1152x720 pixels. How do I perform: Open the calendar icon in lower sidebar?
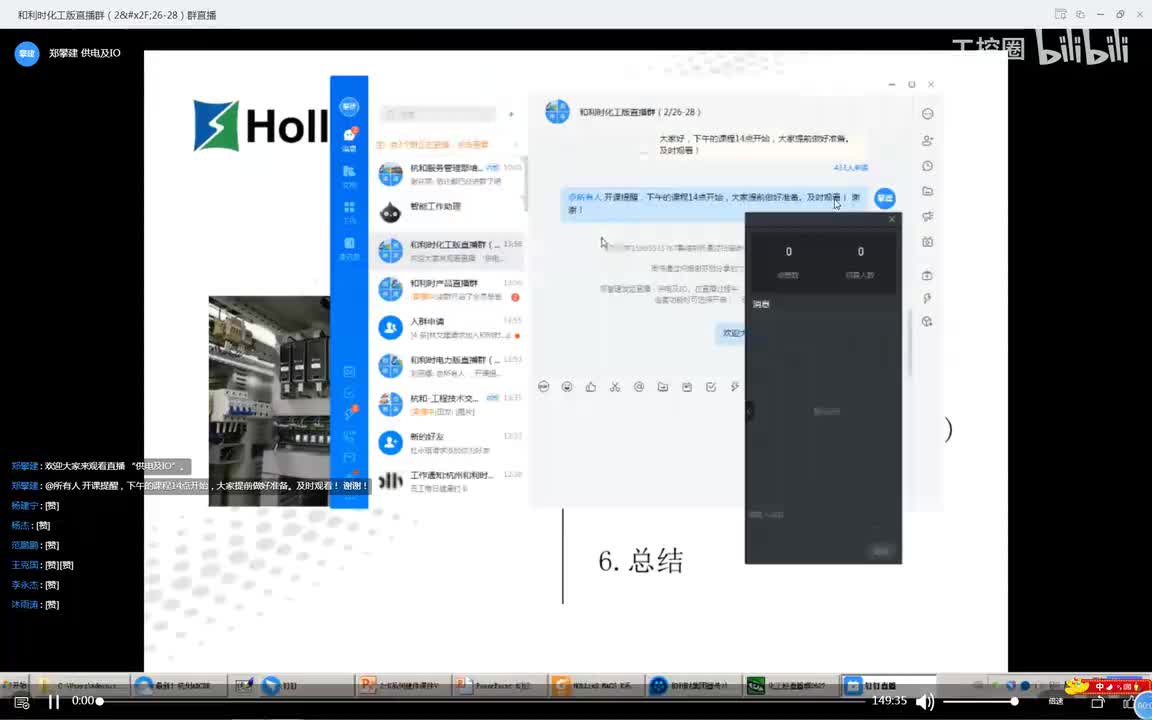pyautogui.click(x=350, y=372)
